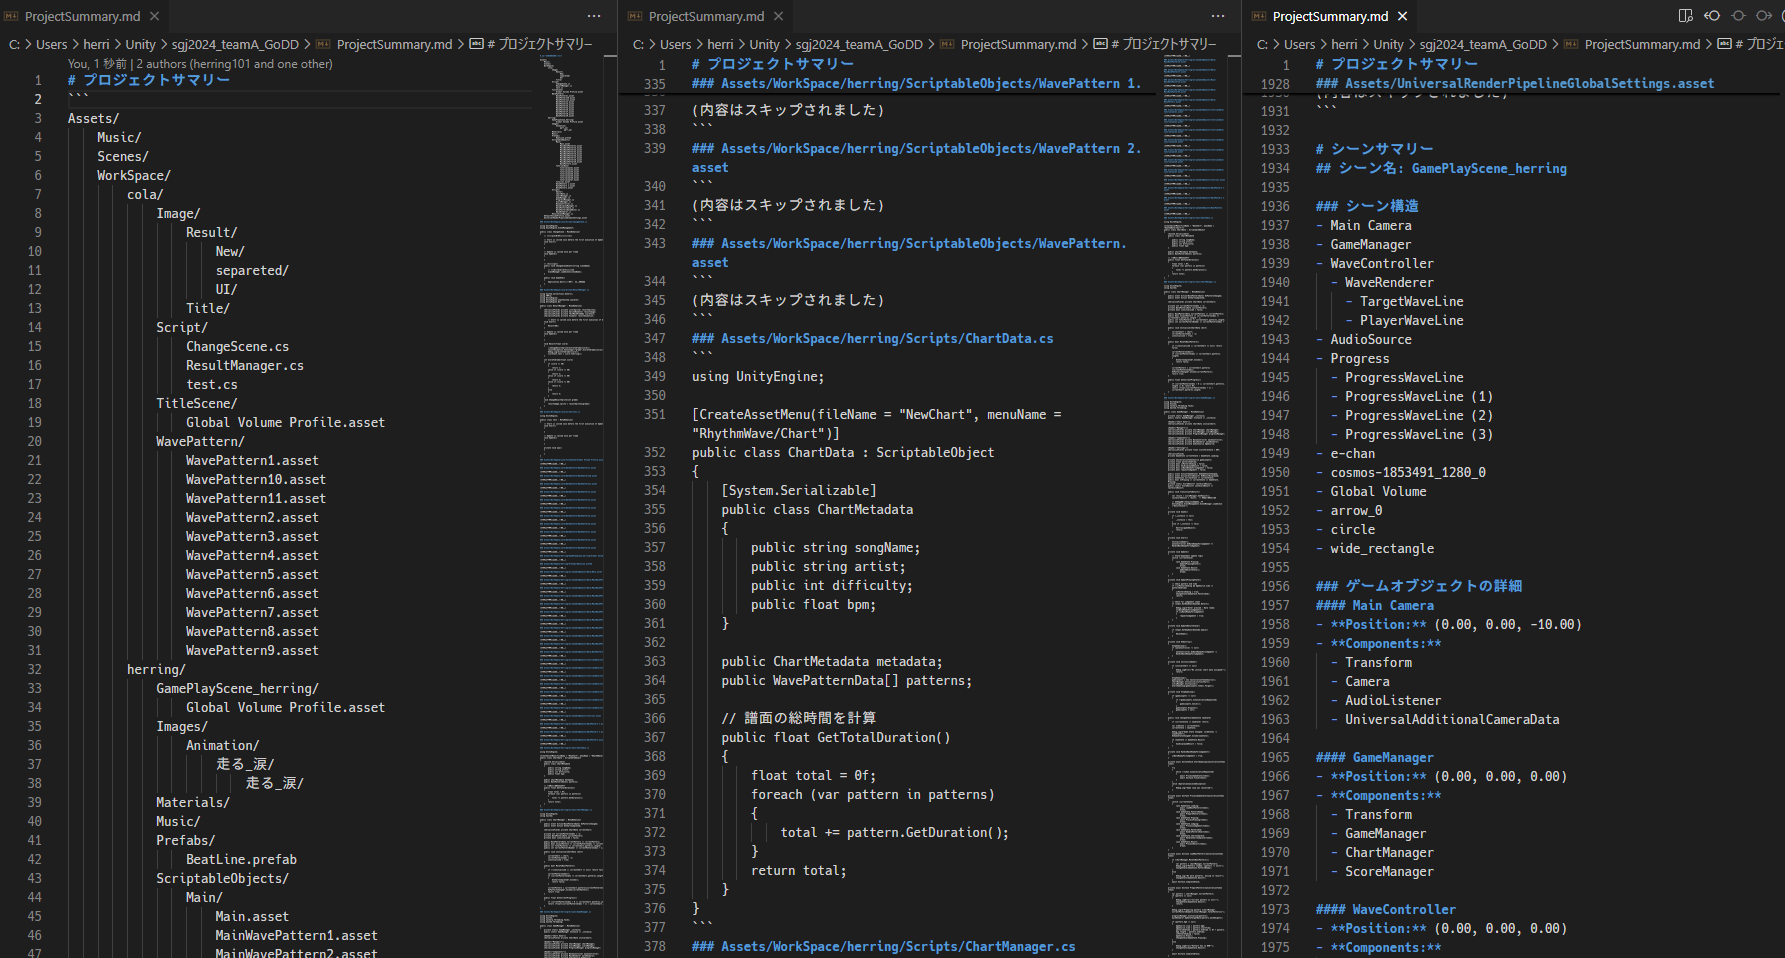Click Markdown file icon on right group tab

click(1260, 16)
